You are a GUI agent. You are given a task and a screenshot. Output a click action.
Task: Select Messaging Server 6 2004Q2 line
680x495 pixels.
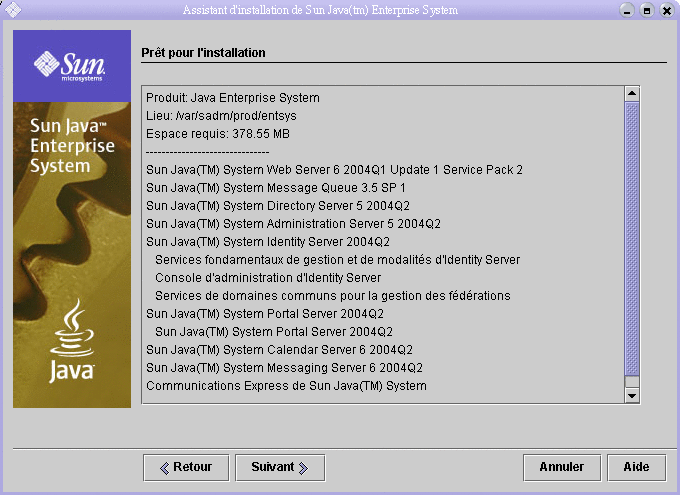point(284,368)
